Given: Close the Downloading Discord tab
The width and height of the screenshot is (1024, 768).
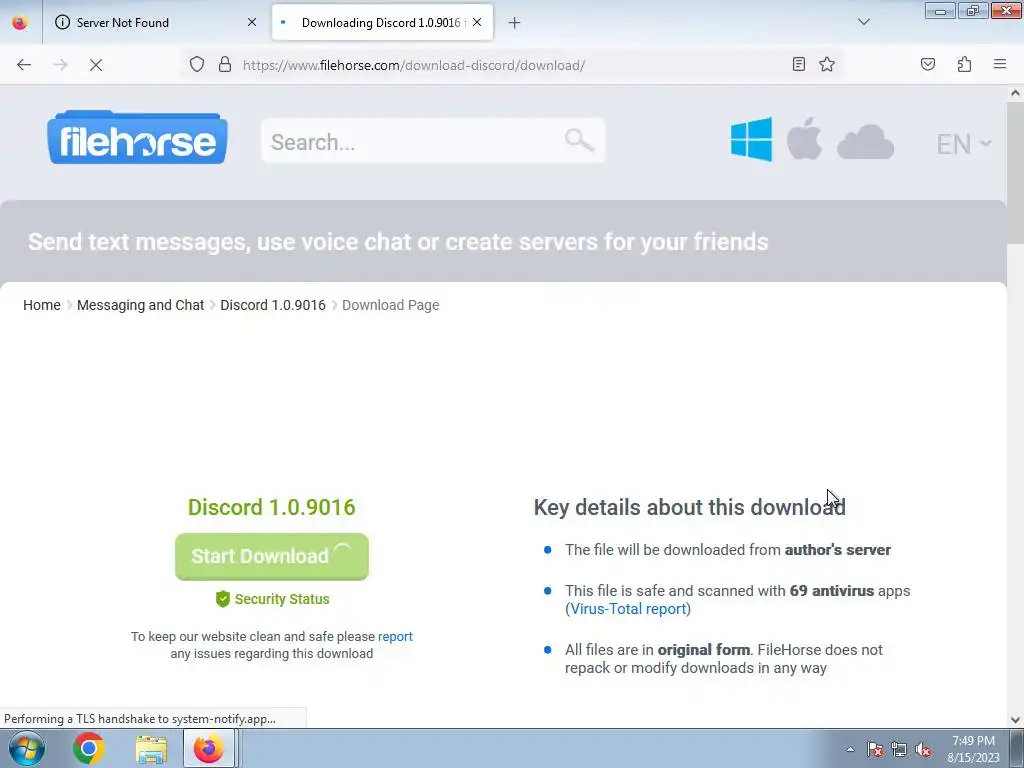Looking at the screenshot, I should [477, 22].
